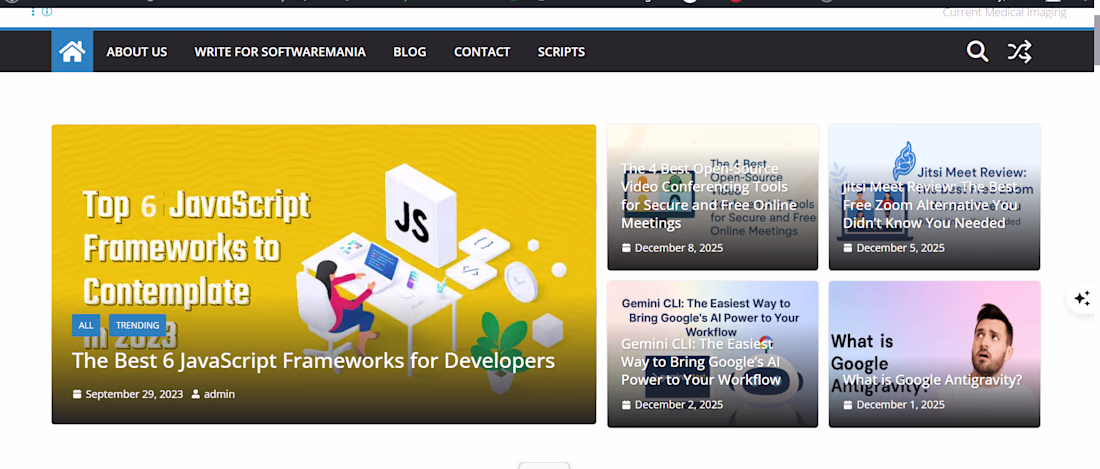This screenshot has width=1100, height=469.
Task: Select the ALL category tag
Action: (86, 325)
